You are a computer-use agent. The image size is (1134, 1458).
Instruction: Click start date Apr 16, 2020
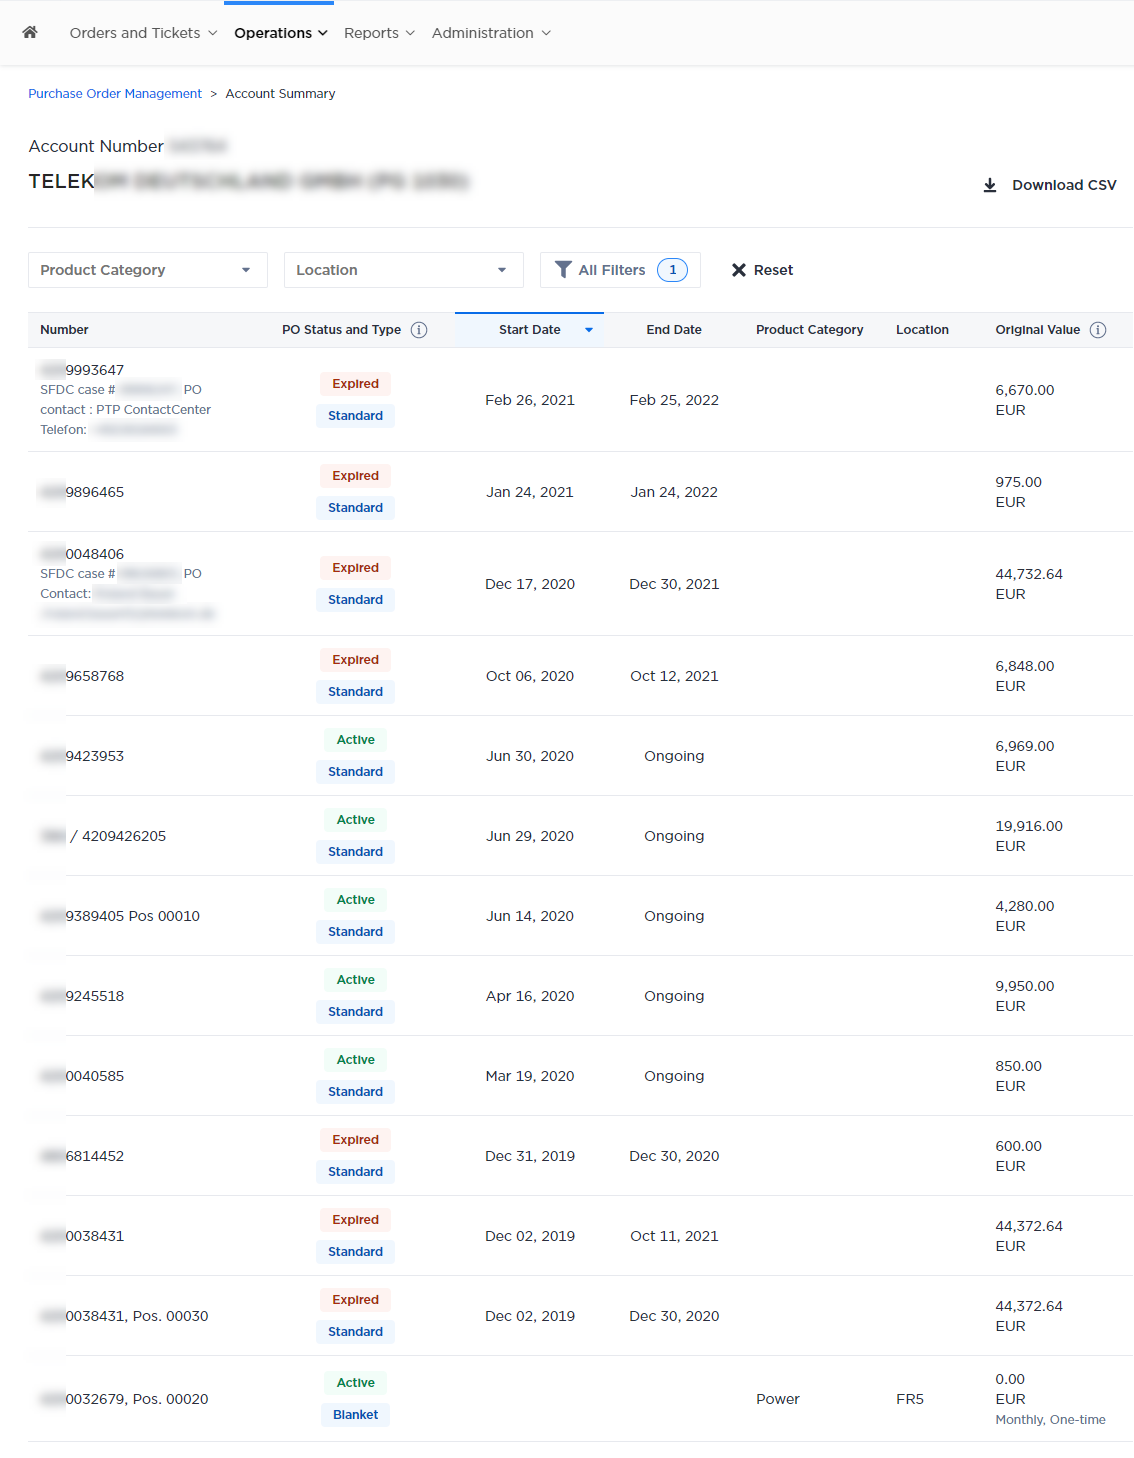coord(530,996)
